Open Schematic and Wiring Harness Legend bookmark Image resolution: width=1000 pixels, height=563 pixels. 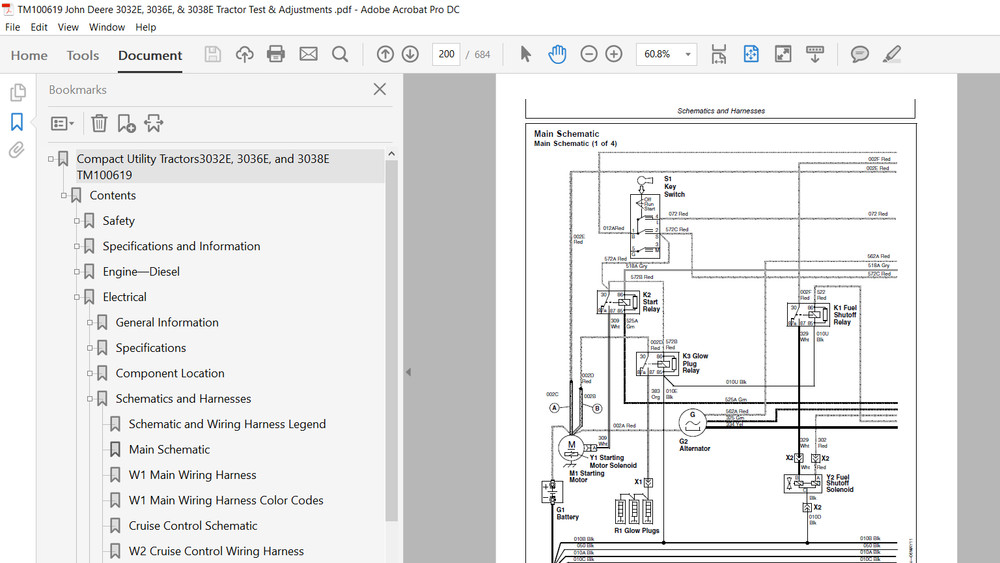tap(227, 424)
